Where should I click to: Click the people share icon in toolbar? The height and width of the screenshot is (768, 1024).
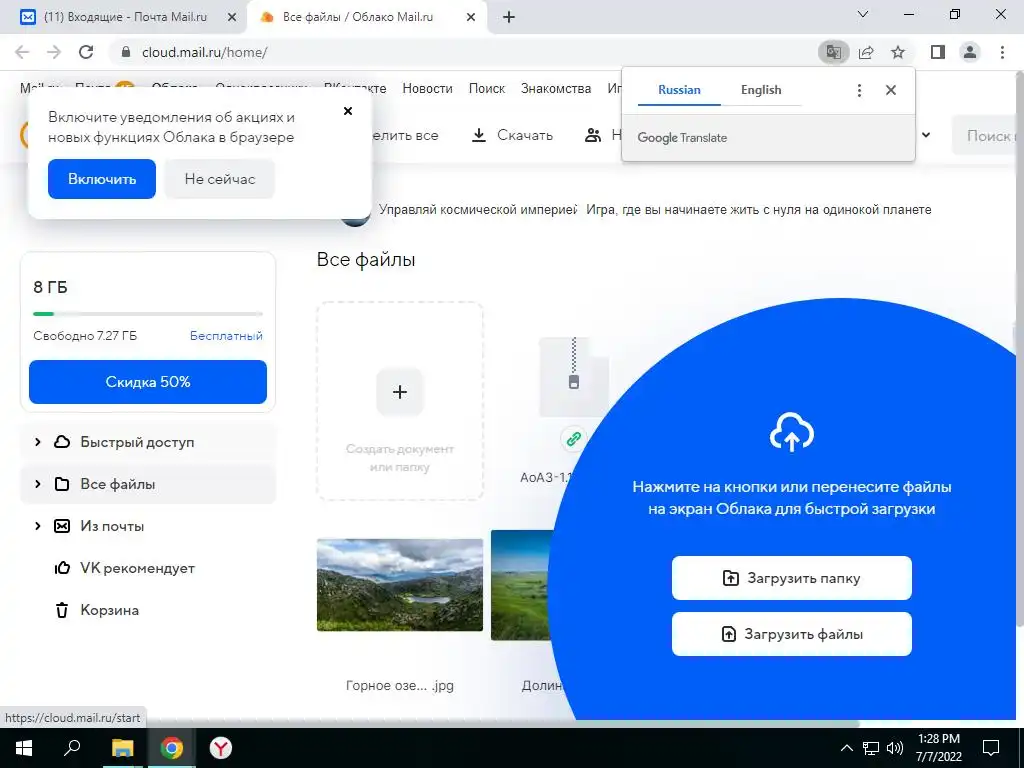[x=592, y=135]
